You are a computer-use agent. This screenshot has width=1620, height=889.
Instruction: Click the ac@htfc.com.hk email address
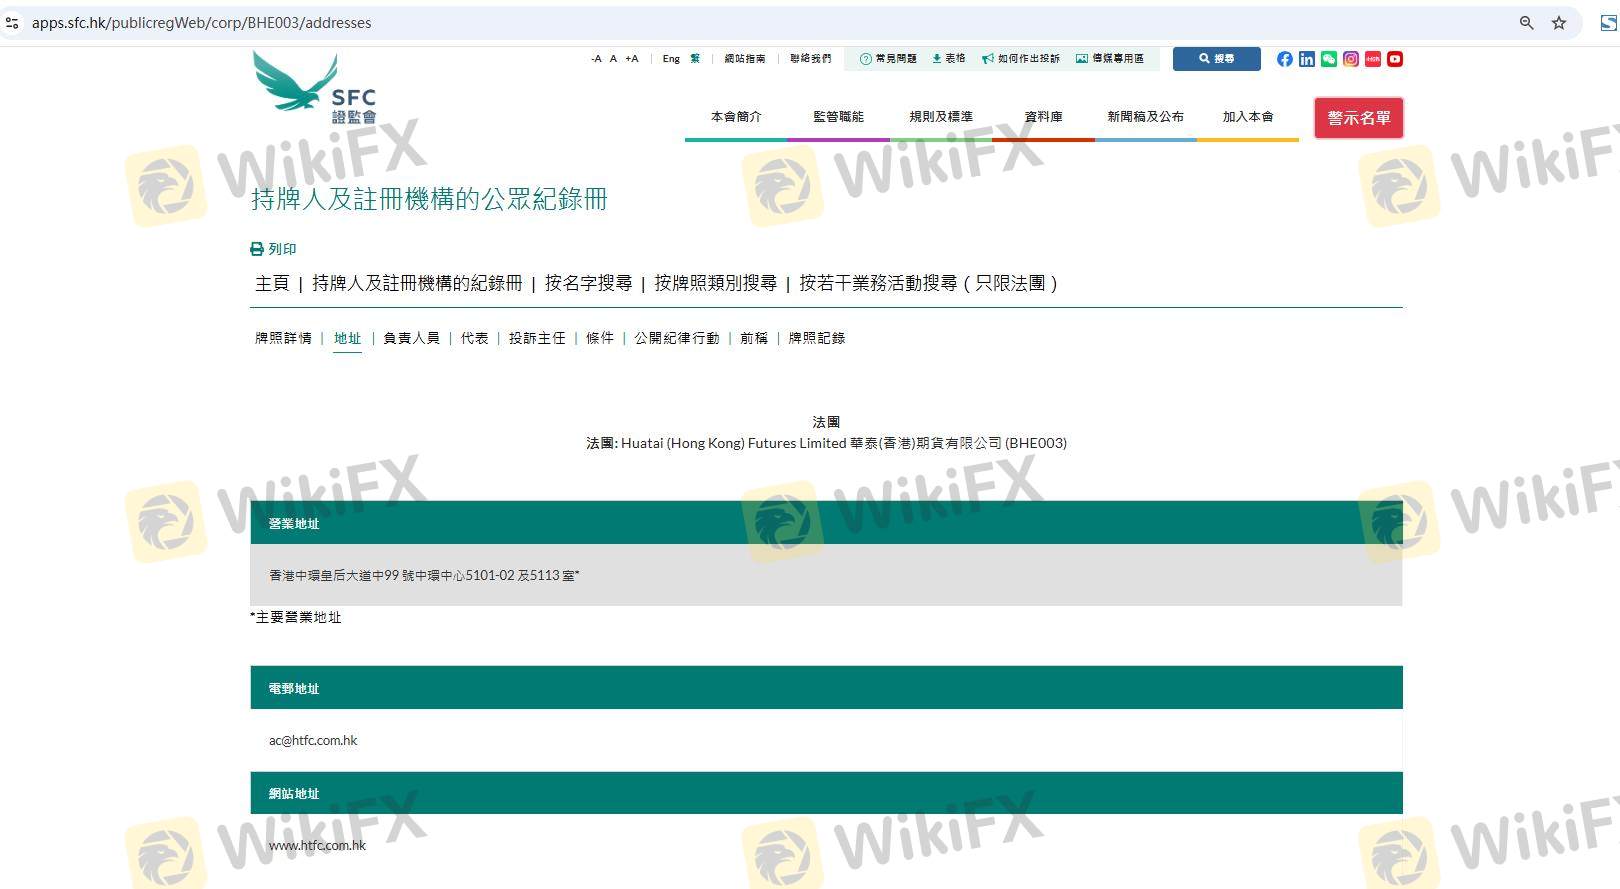pyautogui.click(x=313, y=741)
